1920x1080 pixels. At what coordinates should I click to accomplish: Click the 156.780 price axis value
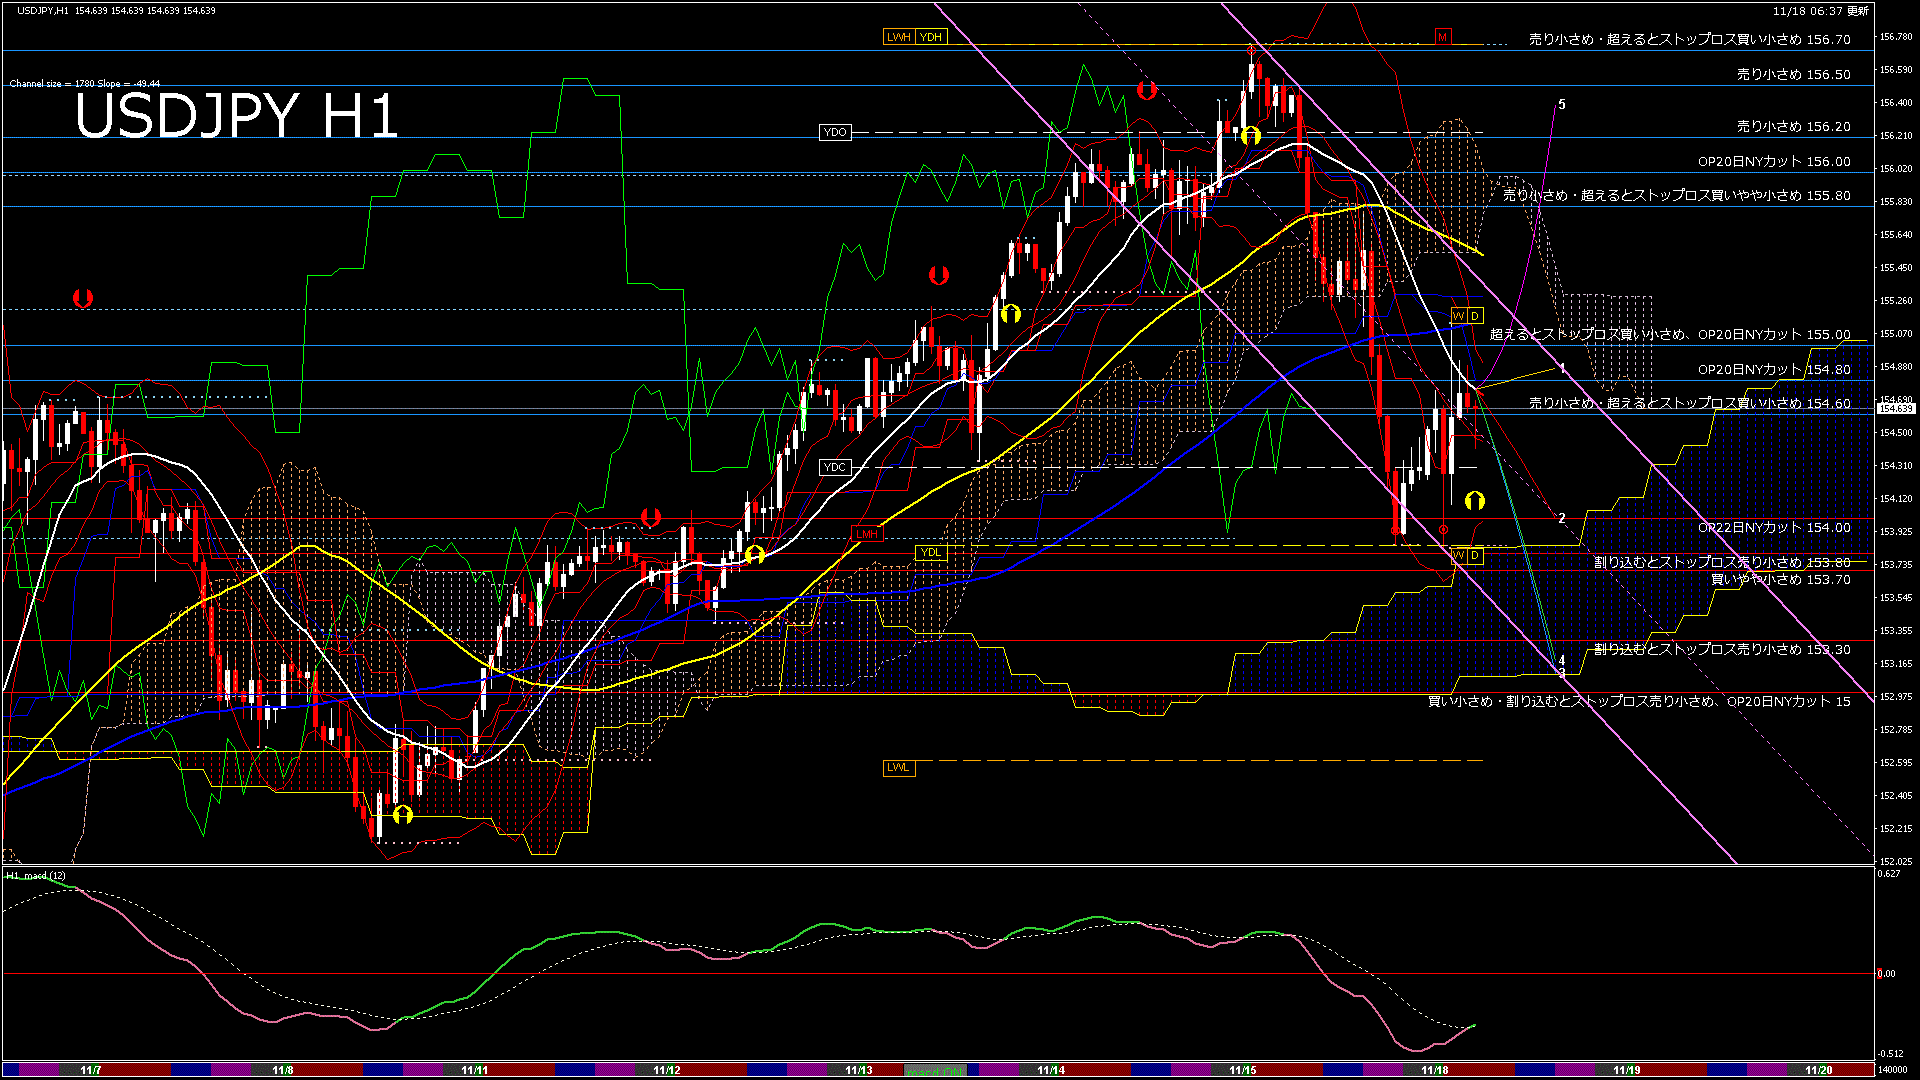coord(1896,37)
